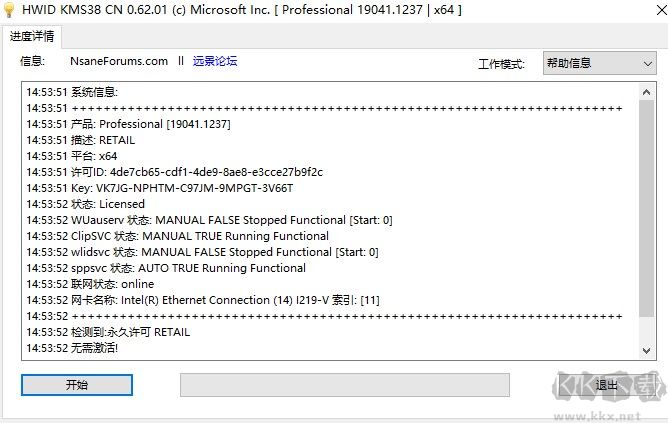The width and height of the screenshot is (668, 423).
Task: Click the Key: VK7JG log line
Action: coord(160,188)
